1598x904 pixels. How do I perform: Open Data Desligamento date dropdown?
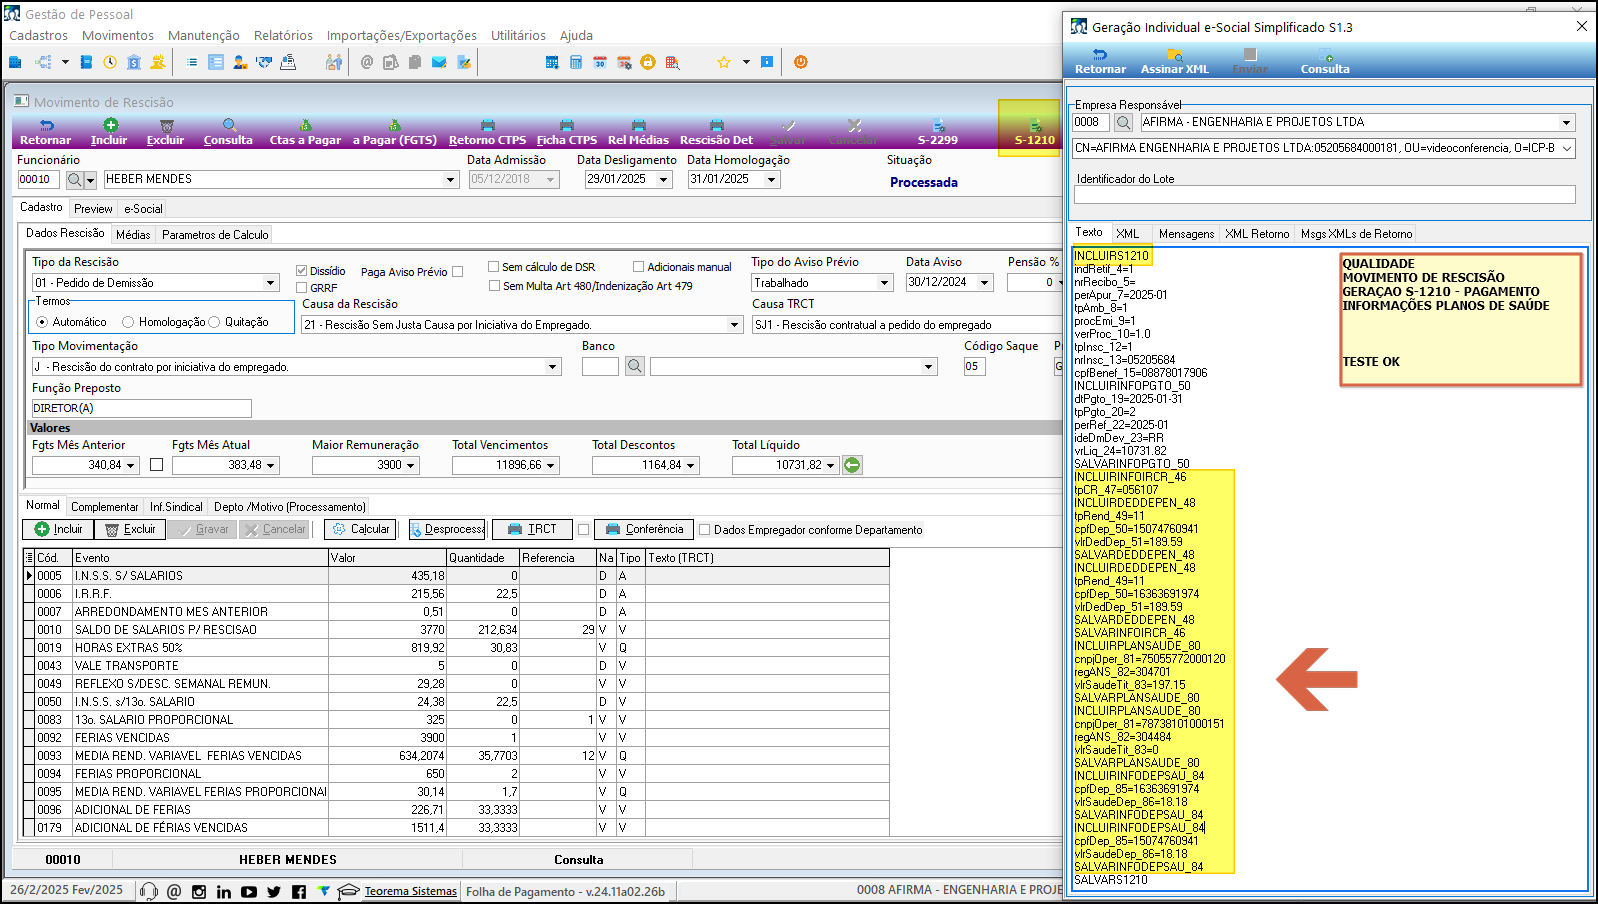tap(665, 180)
